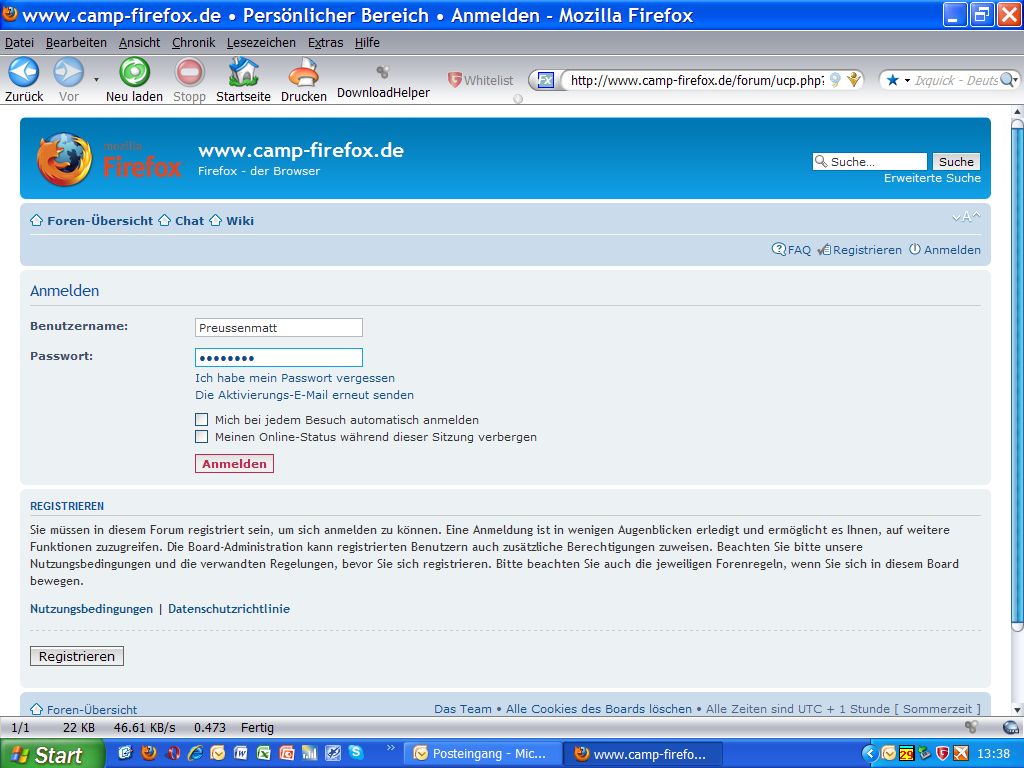Screen dimensions: 1024x768
Task: Open the Das Team footer link
Action: (463, 709)
